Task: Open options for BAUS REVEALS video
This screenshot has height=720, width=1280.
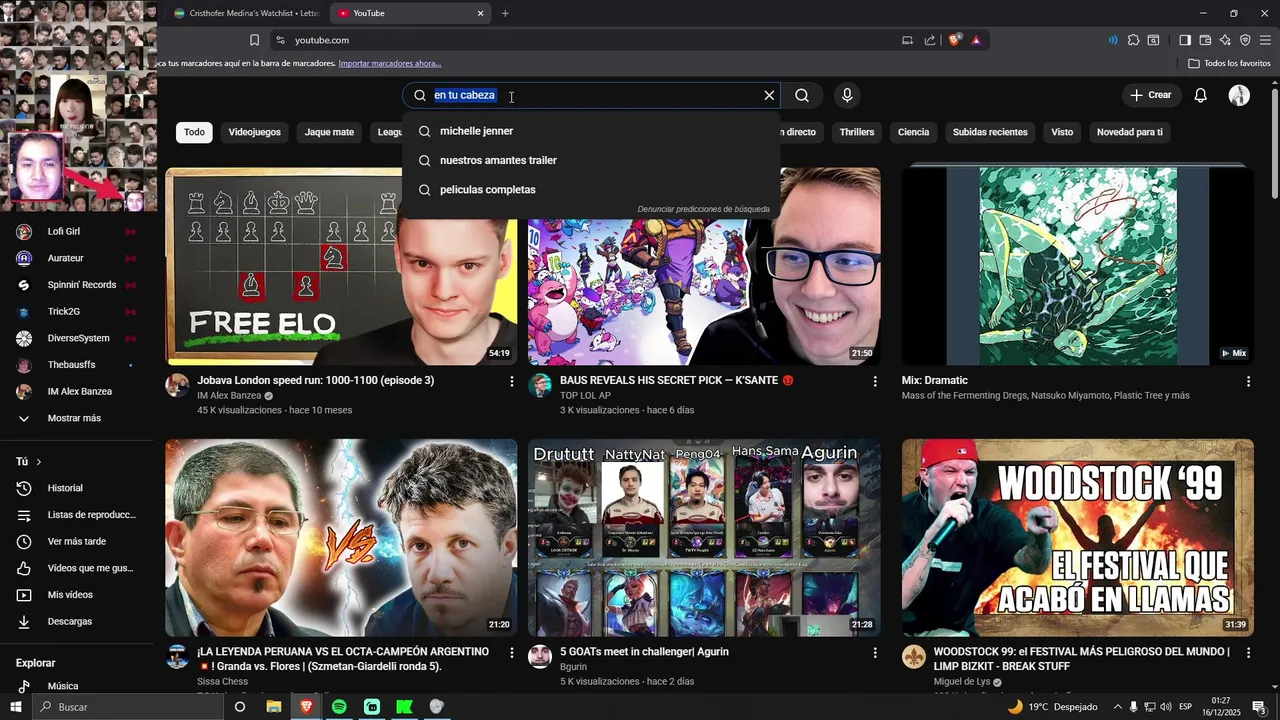Action: click(875, 381)
